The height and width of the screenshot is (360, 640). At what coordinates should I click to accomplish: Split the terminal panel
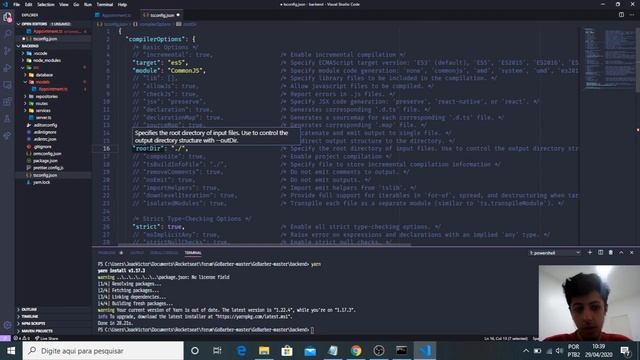(600, 253)
